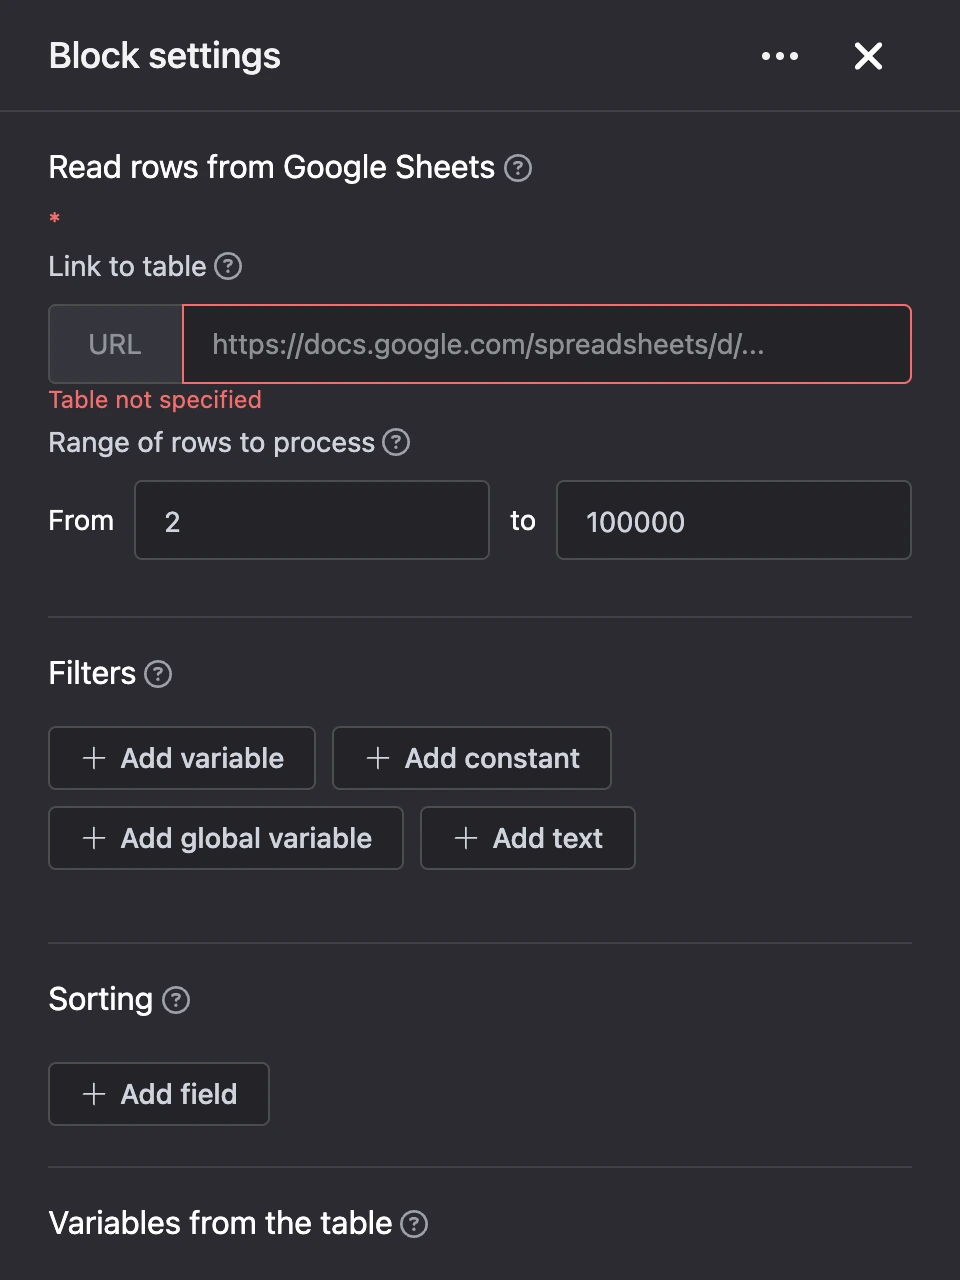This screenshot has height=1280, width=960.
Task: Show help for Range of rows to process
Action: click(396, 442)
